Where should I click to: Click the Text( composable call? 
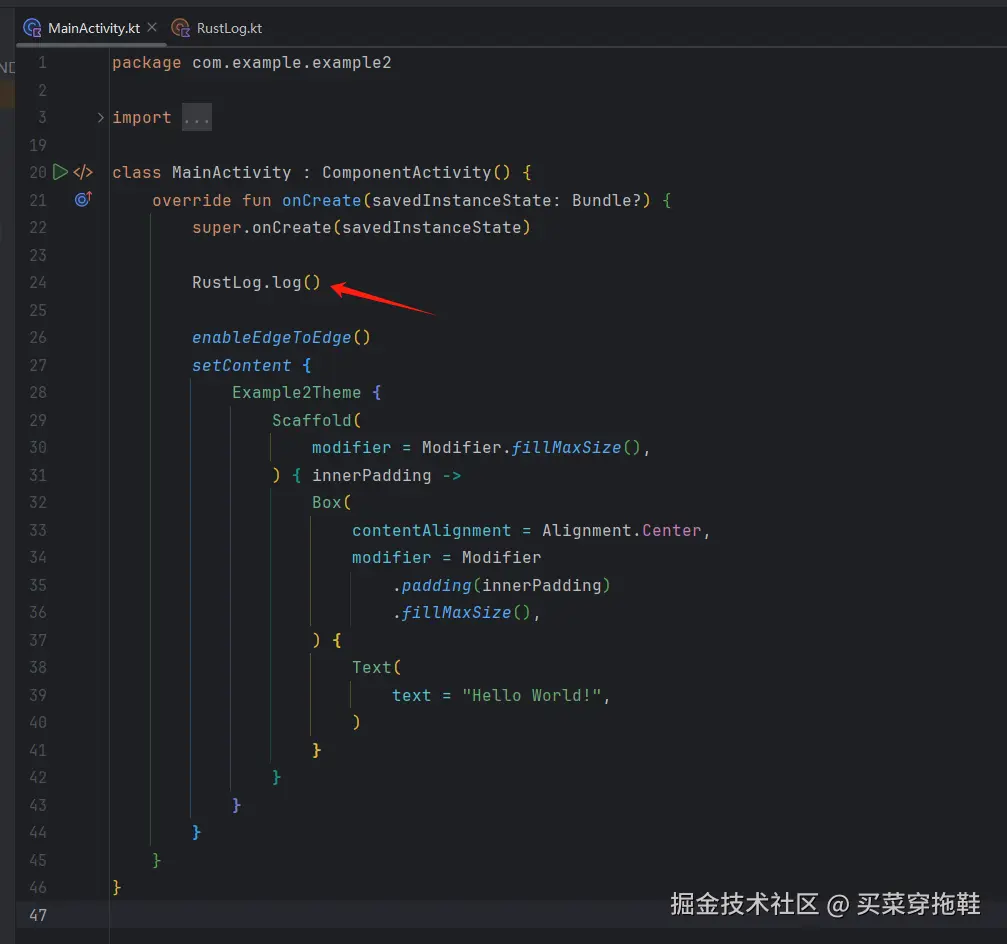376,668
